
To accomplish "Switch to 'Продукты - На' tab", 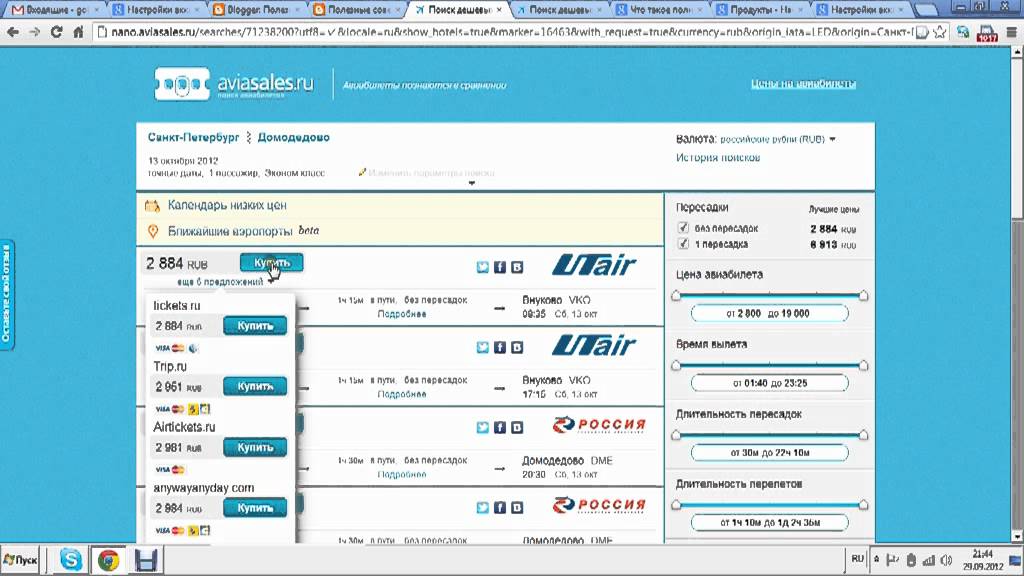I will coord(760,10).
